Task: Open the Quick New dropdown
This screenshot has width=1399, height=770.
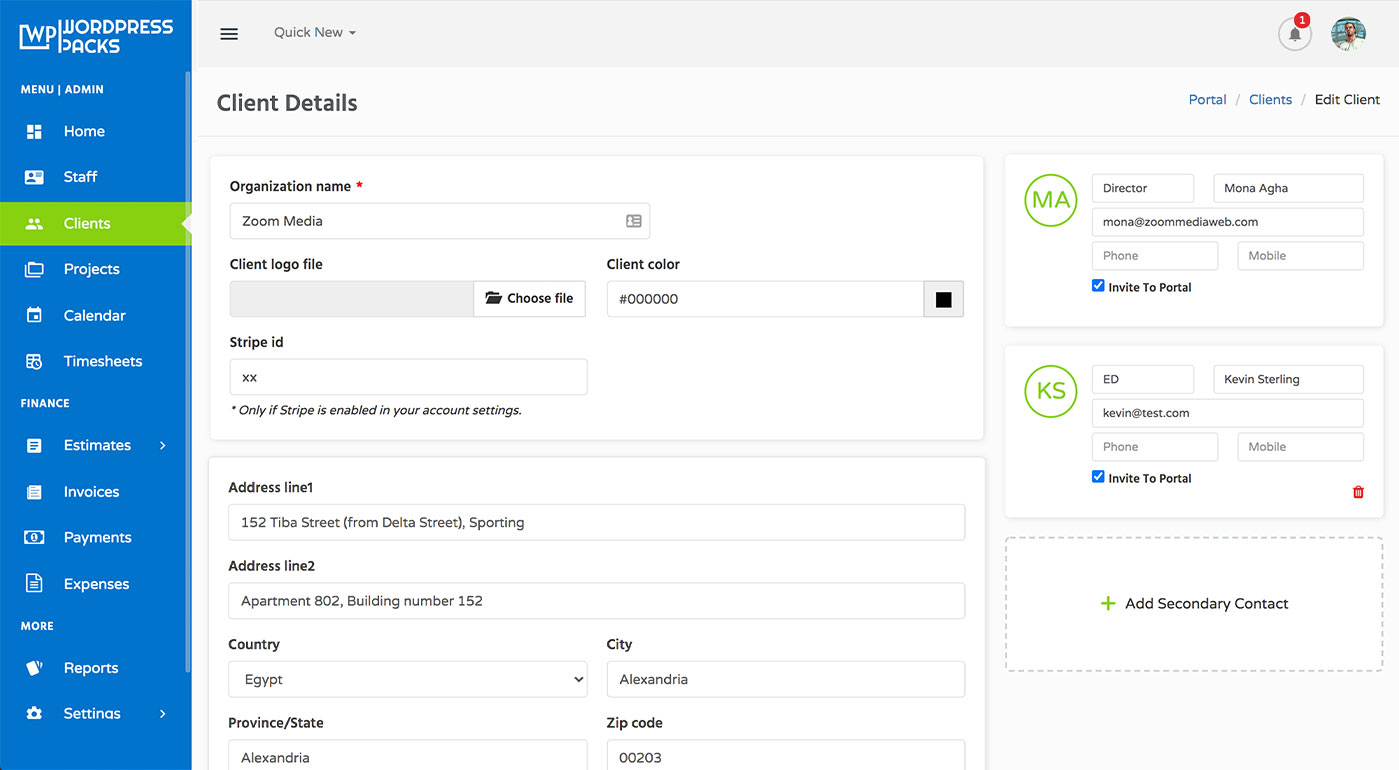Action: tap(313, 32)
